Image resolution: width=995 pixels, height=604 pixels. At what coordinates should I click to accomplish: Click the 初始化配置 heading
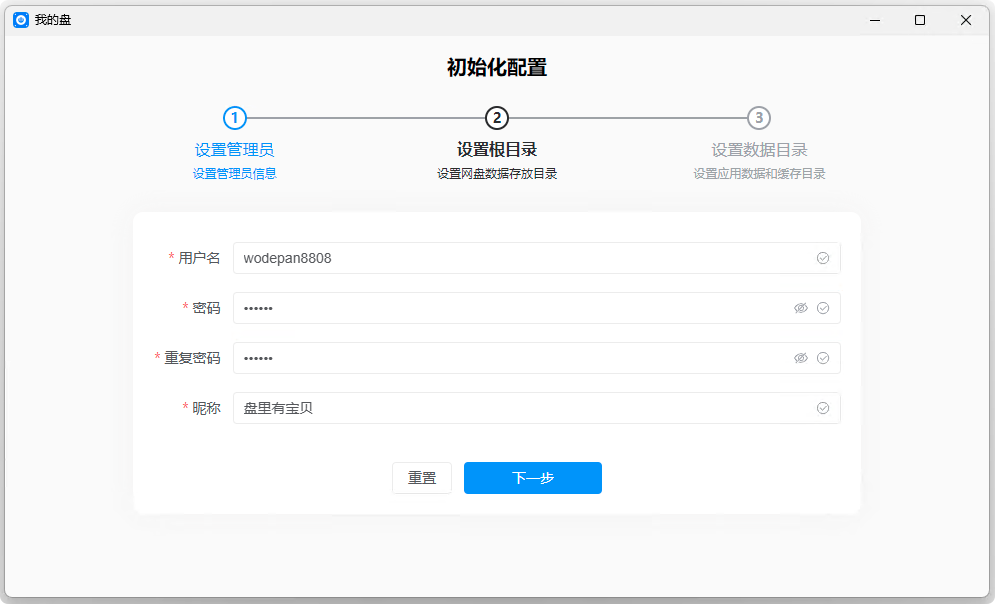[x=497, y=67]
